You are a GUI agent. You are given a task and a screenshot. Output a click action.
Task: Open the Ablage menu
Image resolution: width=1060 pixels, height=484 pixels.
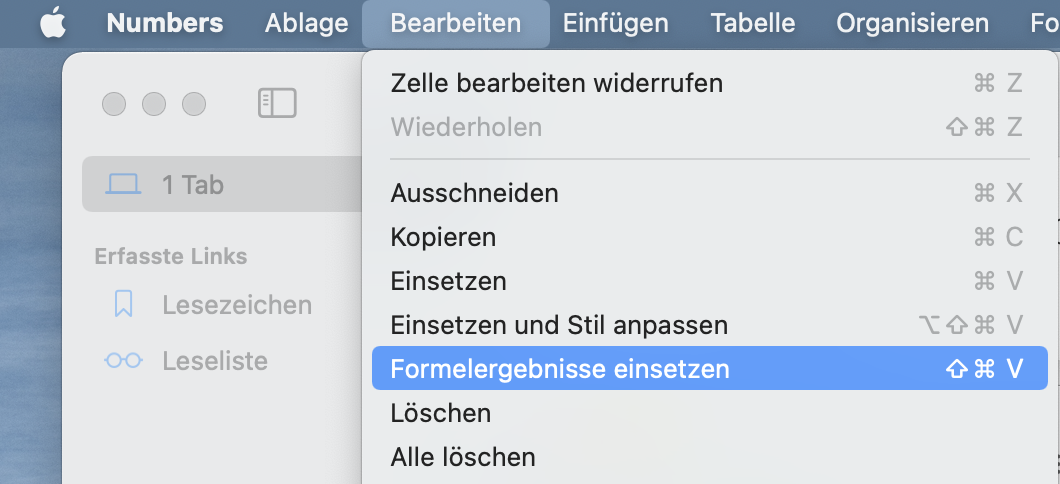click(x=306, y=23)
